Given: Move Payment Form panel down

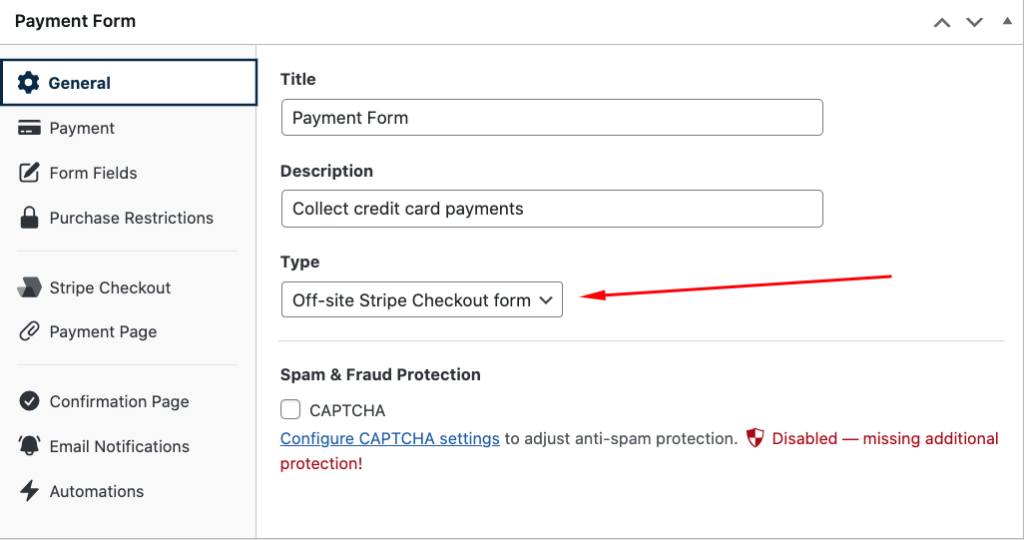Looking at the screenshot, I should [x=974, y=22].
